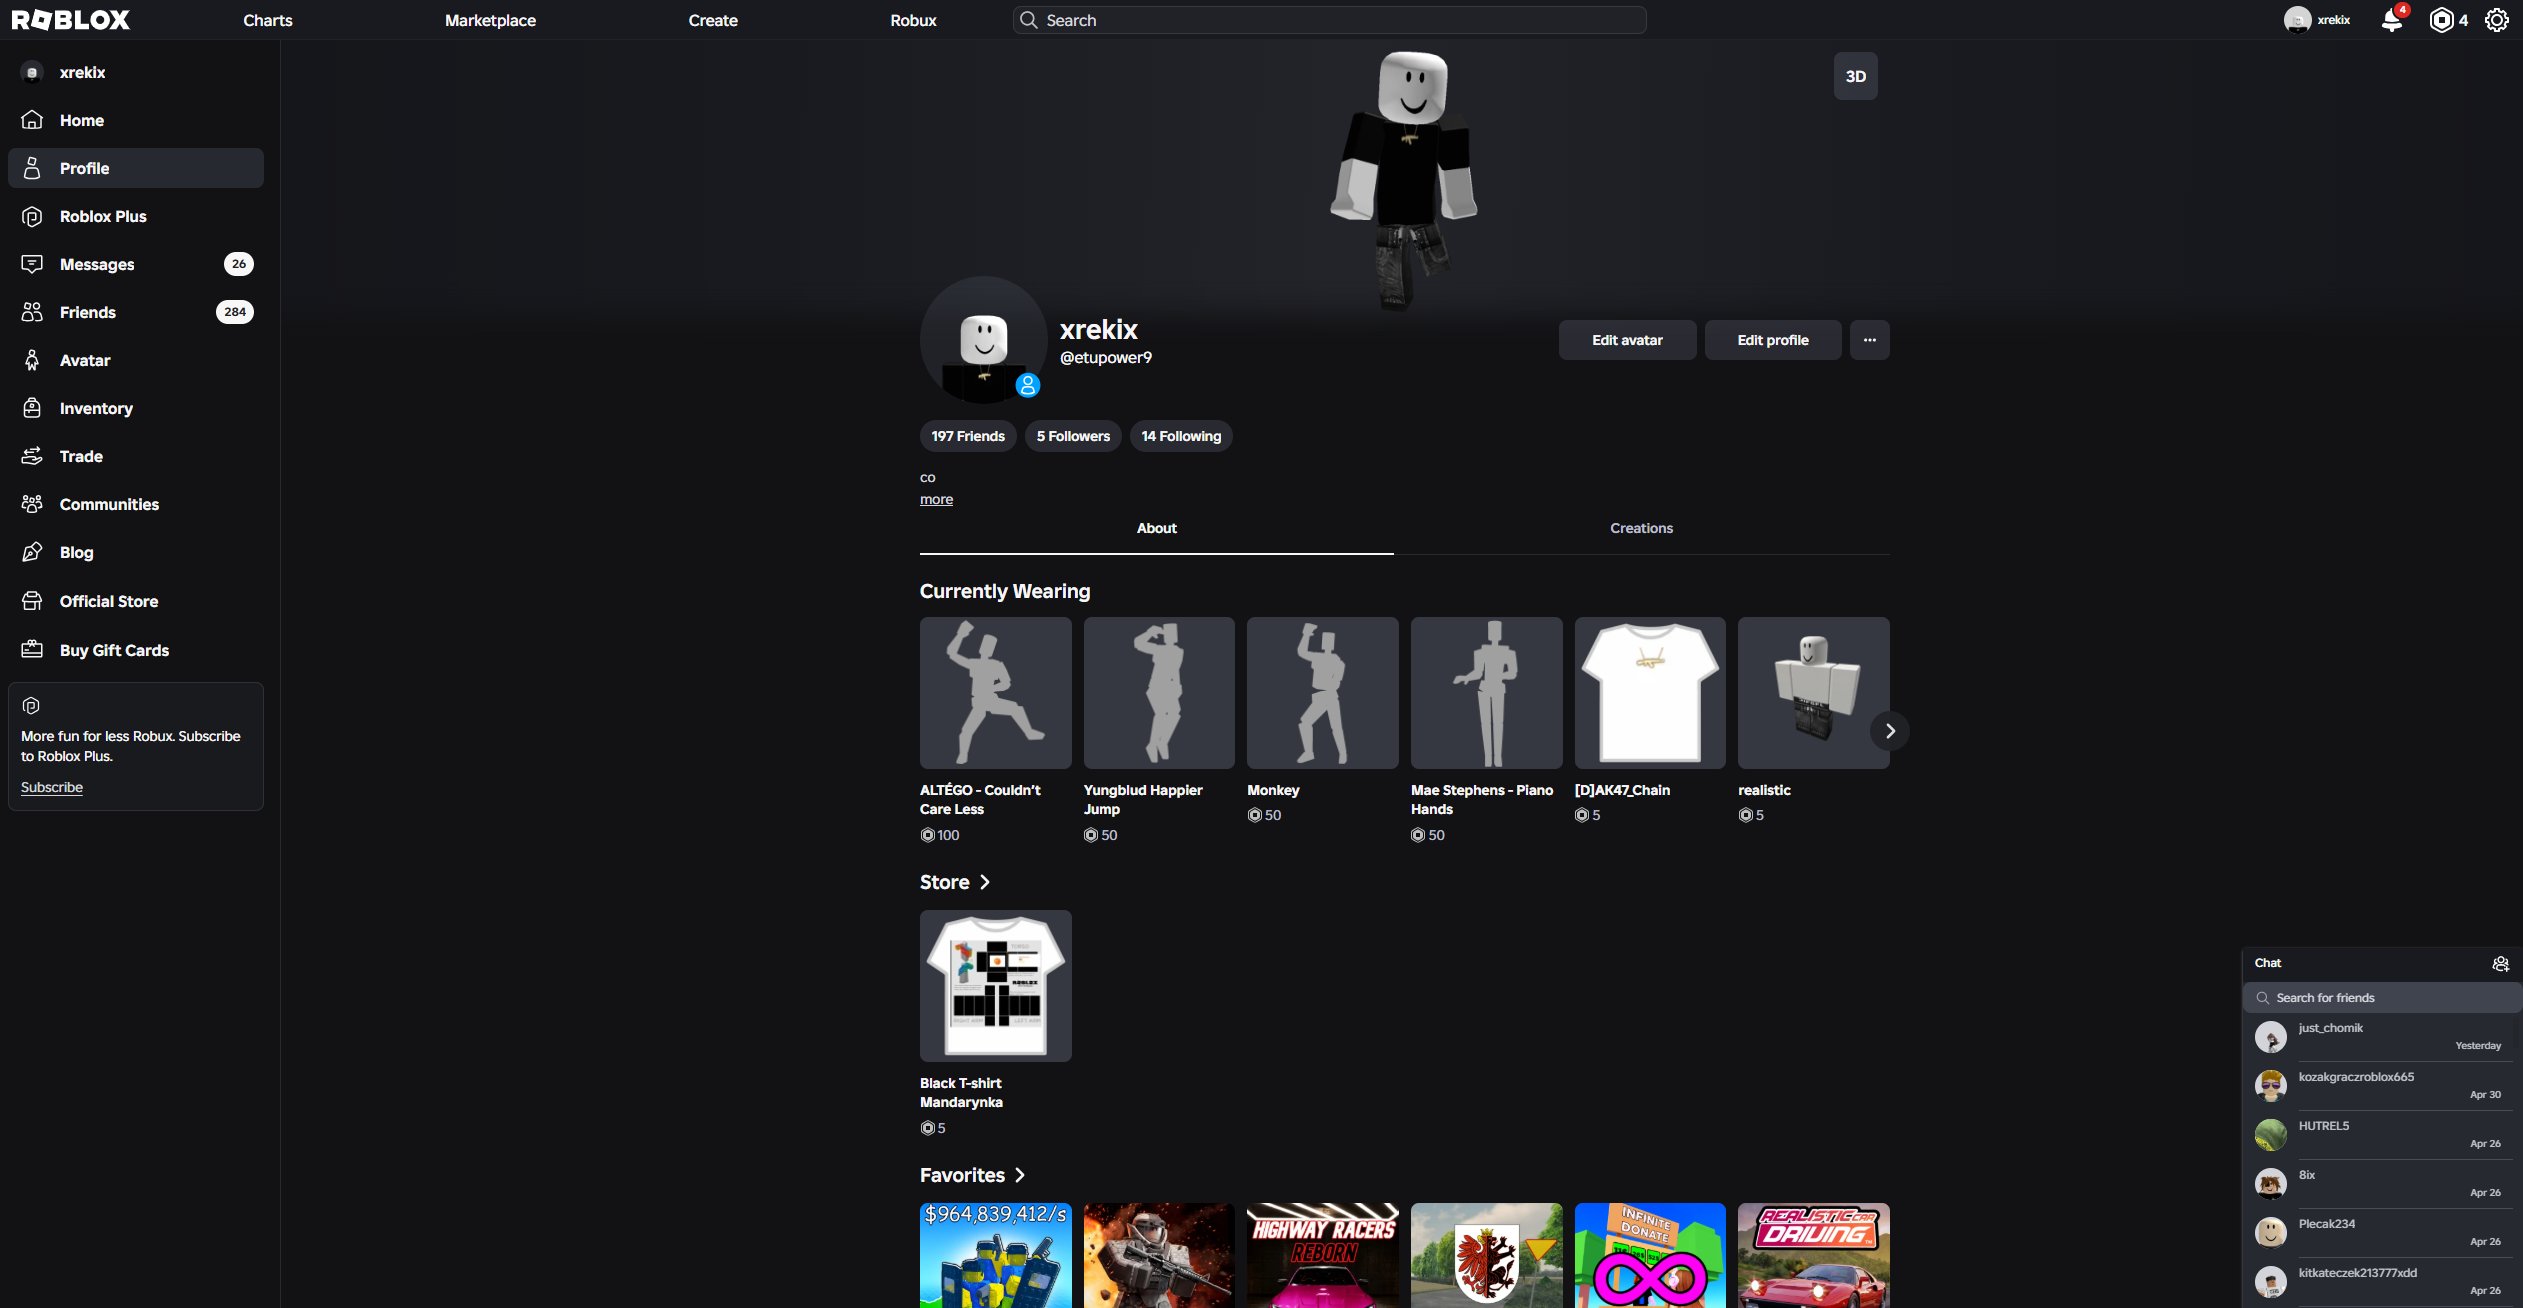2523x1308 pixels.
Task: Expand the Favorites section chevron
Action: (x=1019, y=1175)
